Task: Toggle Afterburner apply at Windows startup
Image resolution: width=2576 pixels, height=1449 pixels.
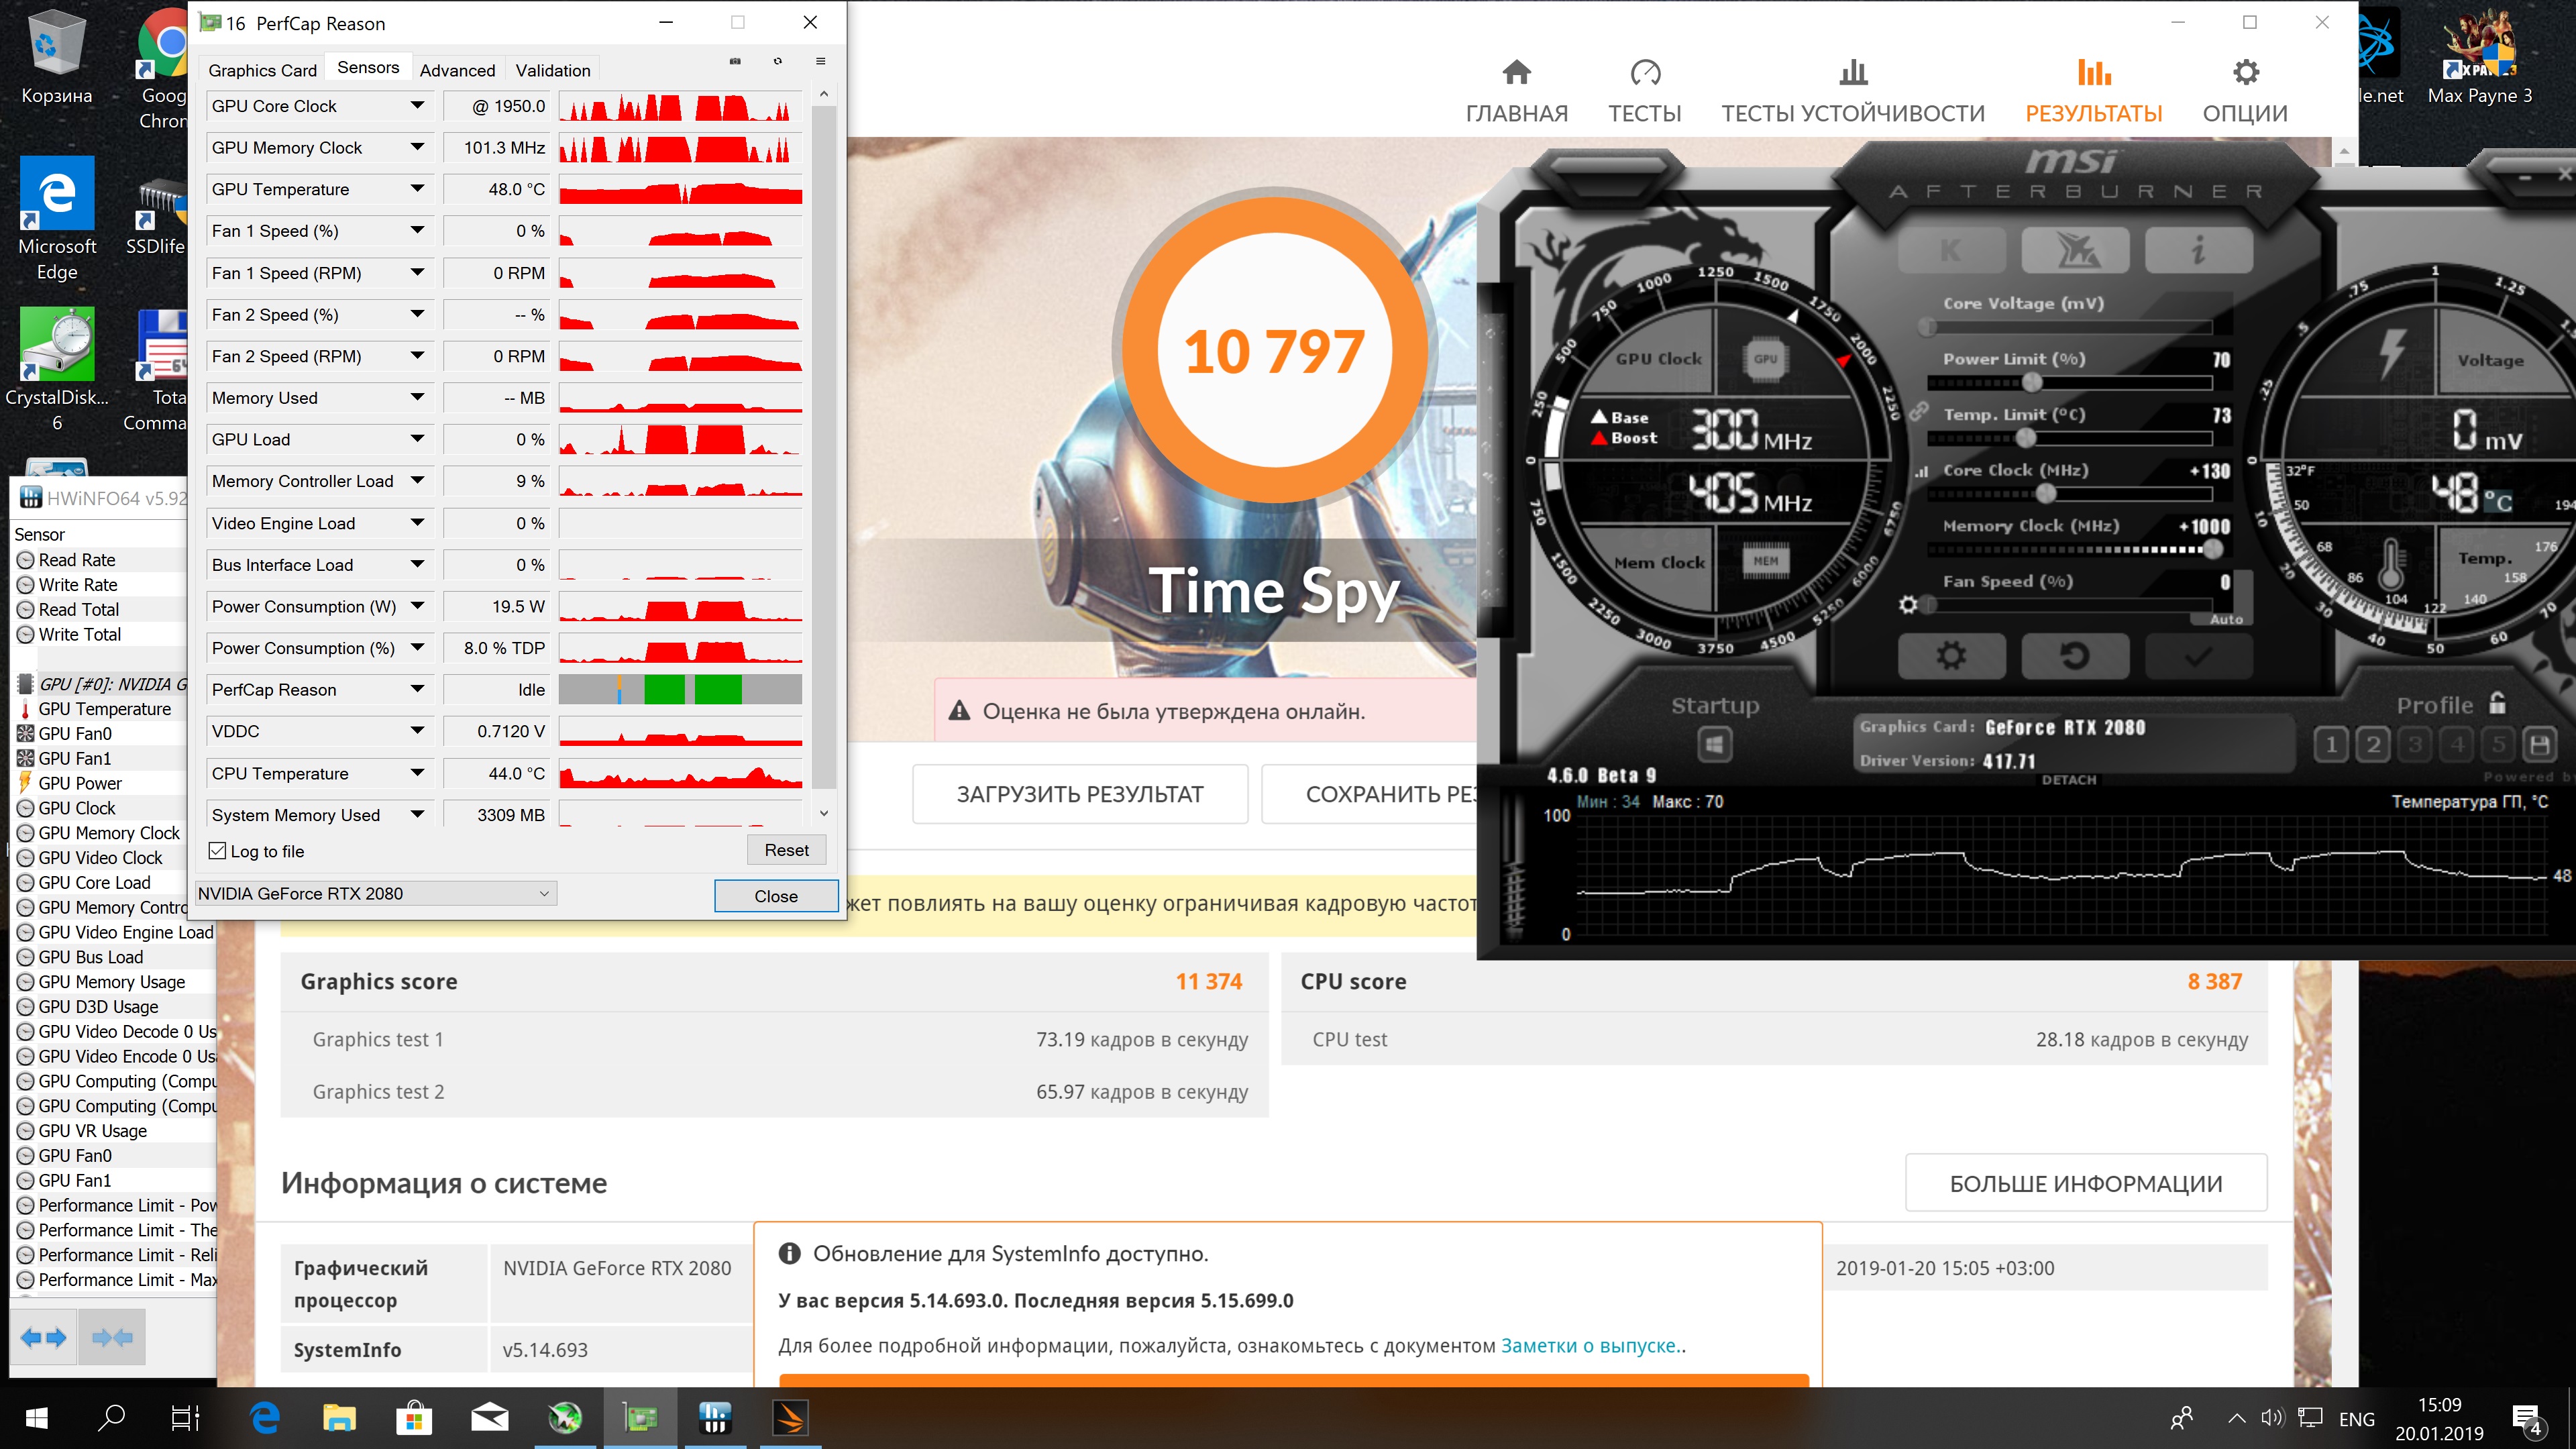Action: tap(1714, 744)
